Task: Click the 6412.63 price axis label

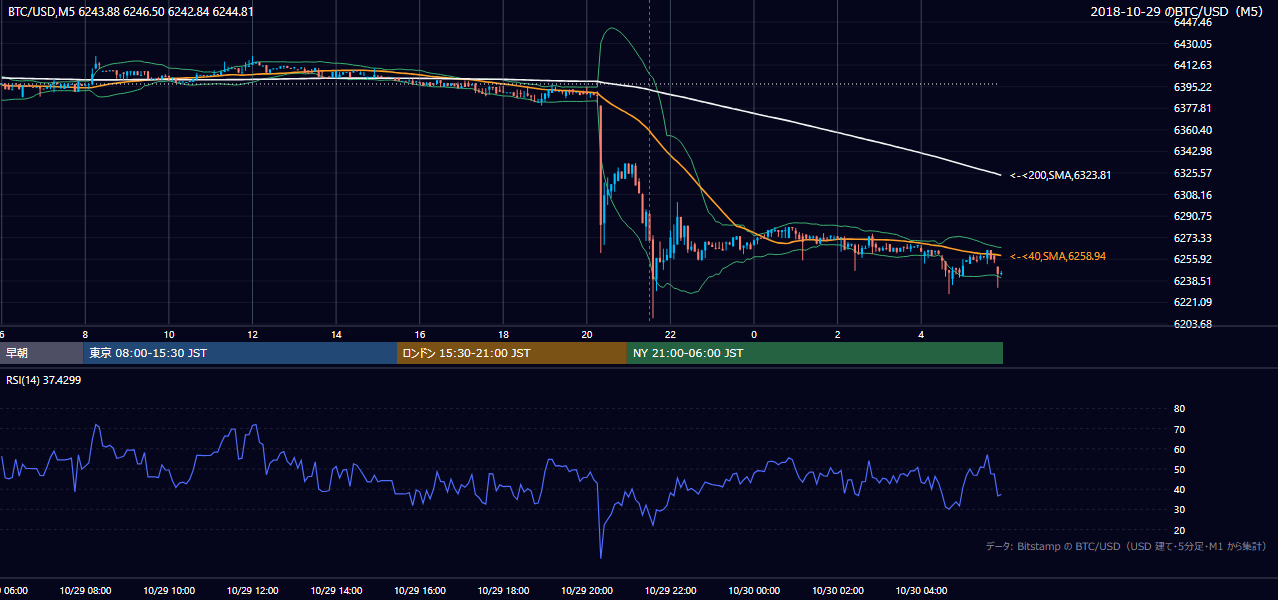Action: point(1193,65)
